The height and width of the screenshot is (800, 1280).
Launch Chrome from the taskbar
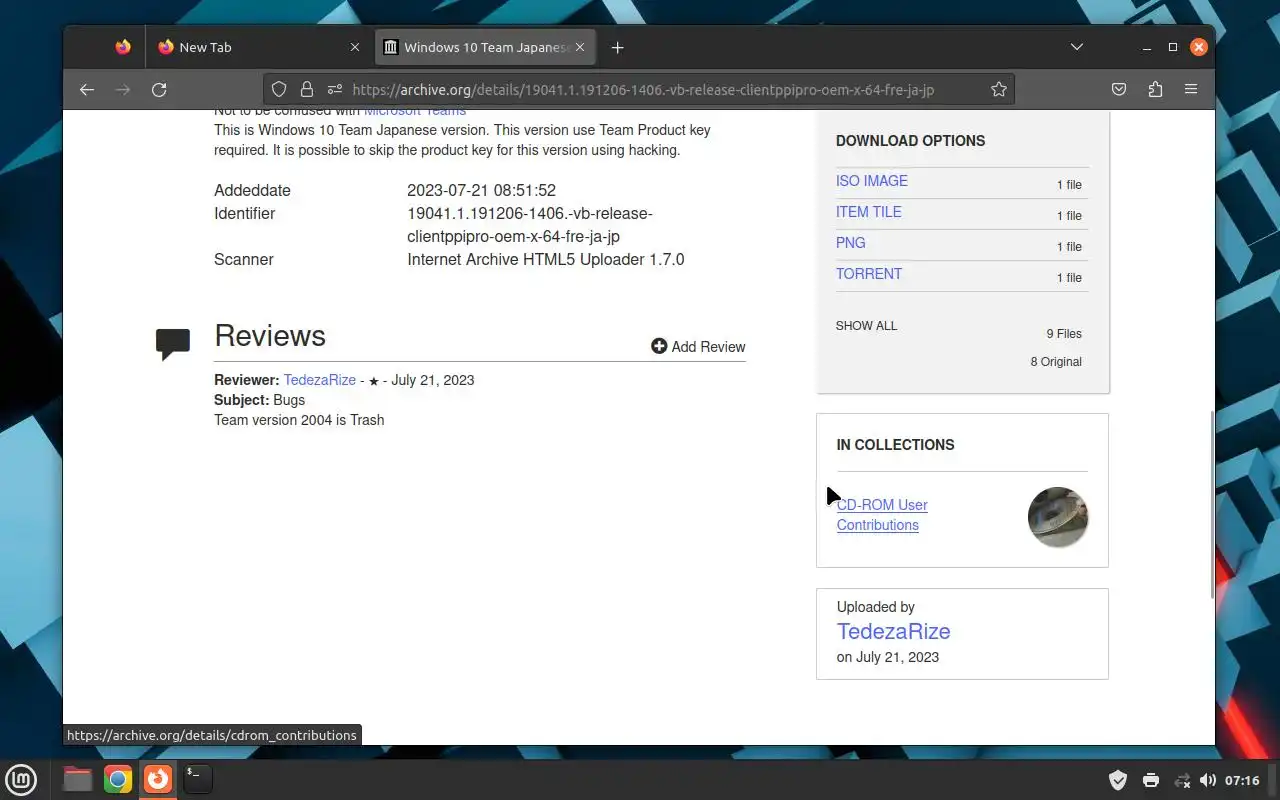(x=118, y=779)
